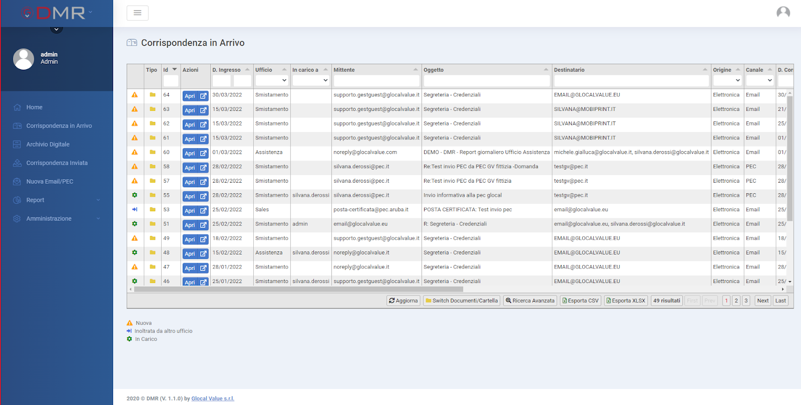Open the Origine filter dropdown
The width and height of the screenshot is (801, 405).
(x=727, y=80)
